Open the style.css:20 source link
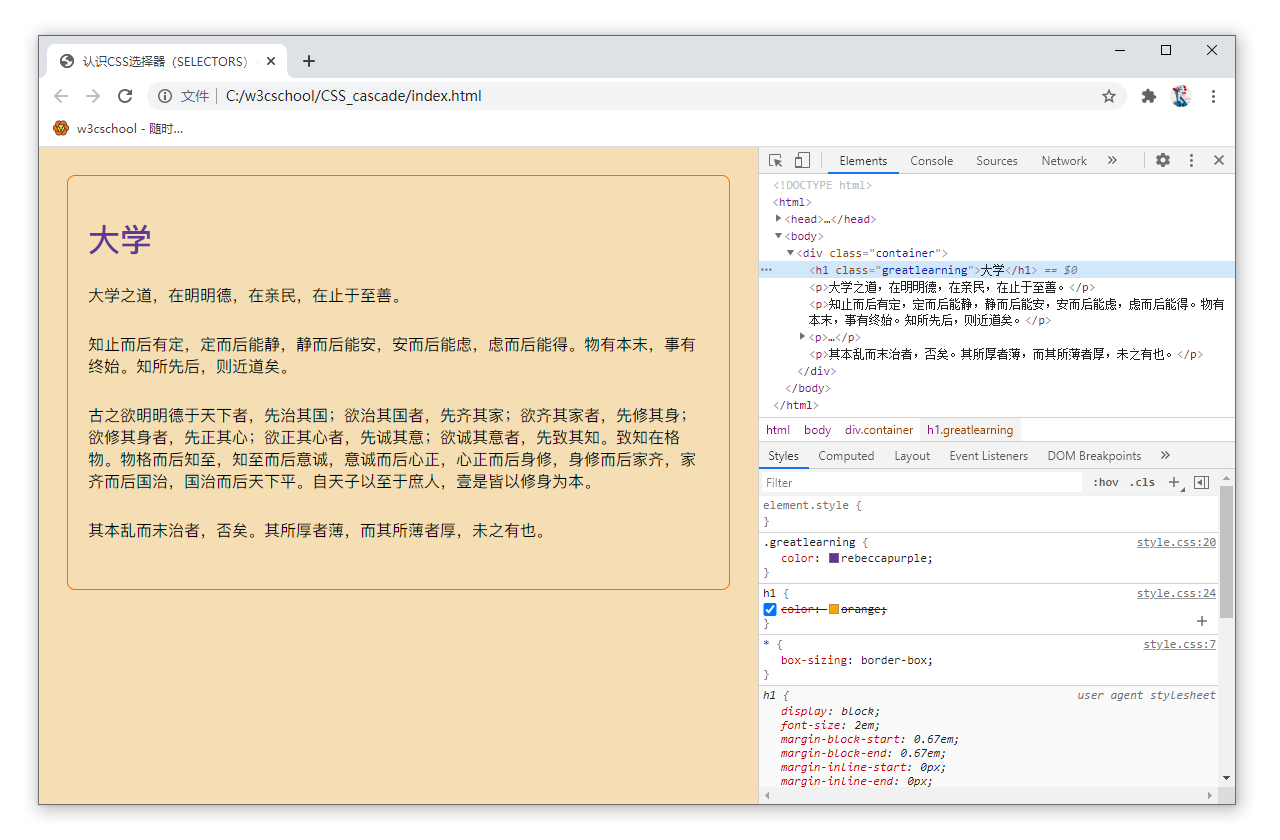 (x=1176, y=543)
